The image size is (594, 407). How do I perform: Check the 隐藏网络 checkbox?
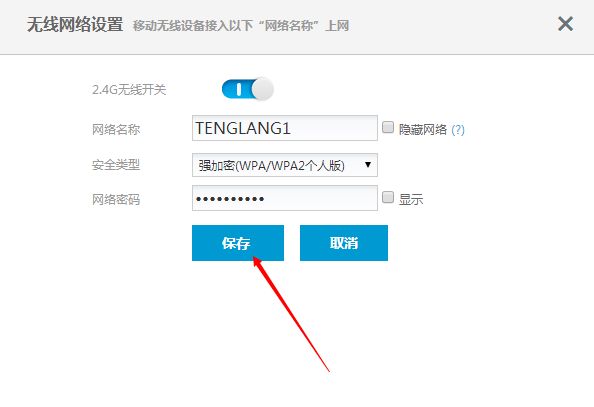388,127
